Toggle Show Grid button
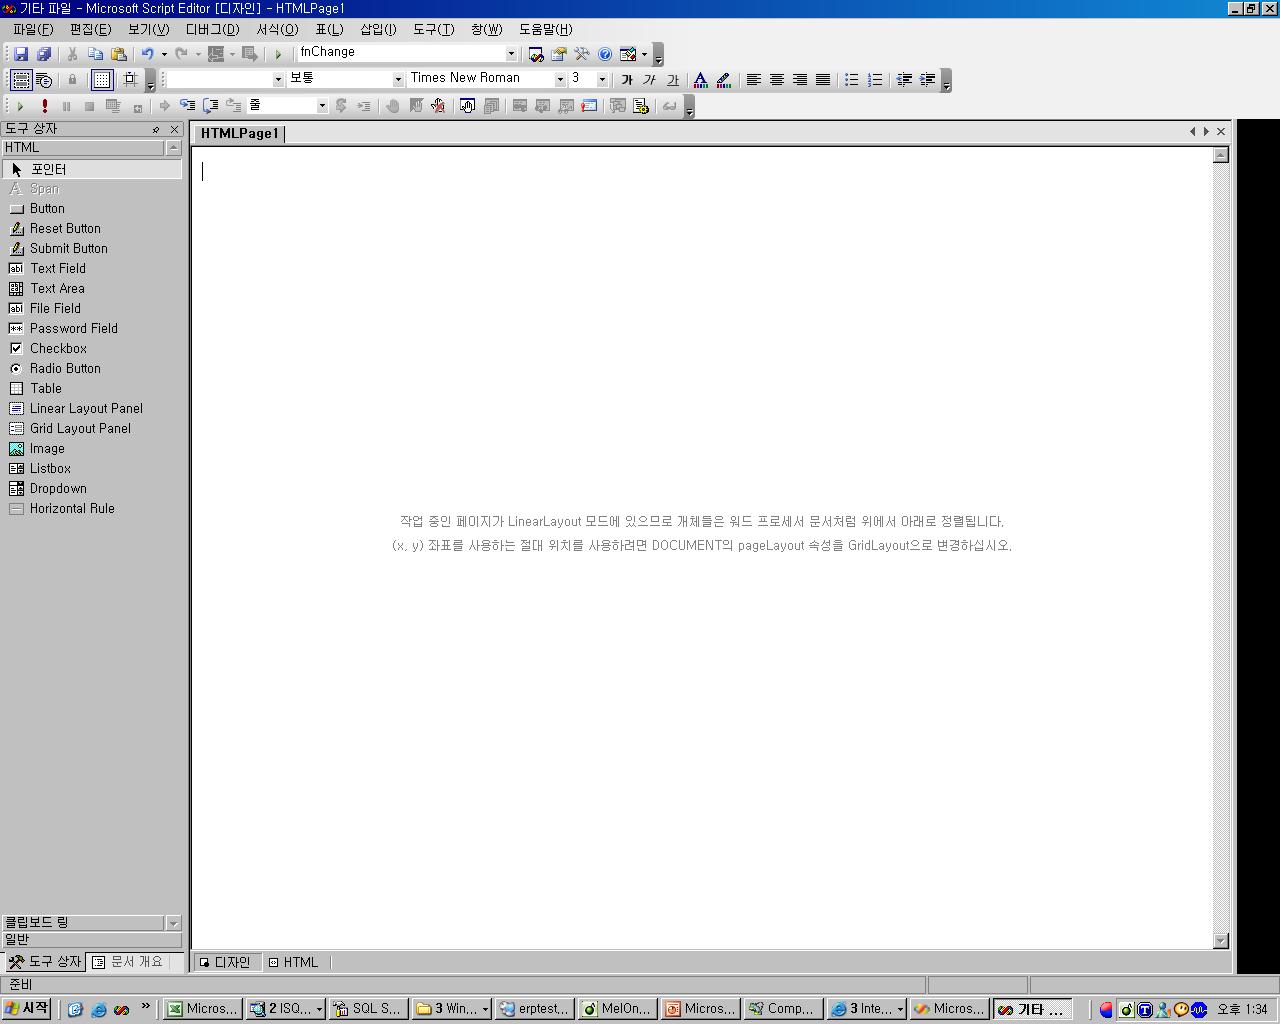1280x1024 pixels. [101, 80]
